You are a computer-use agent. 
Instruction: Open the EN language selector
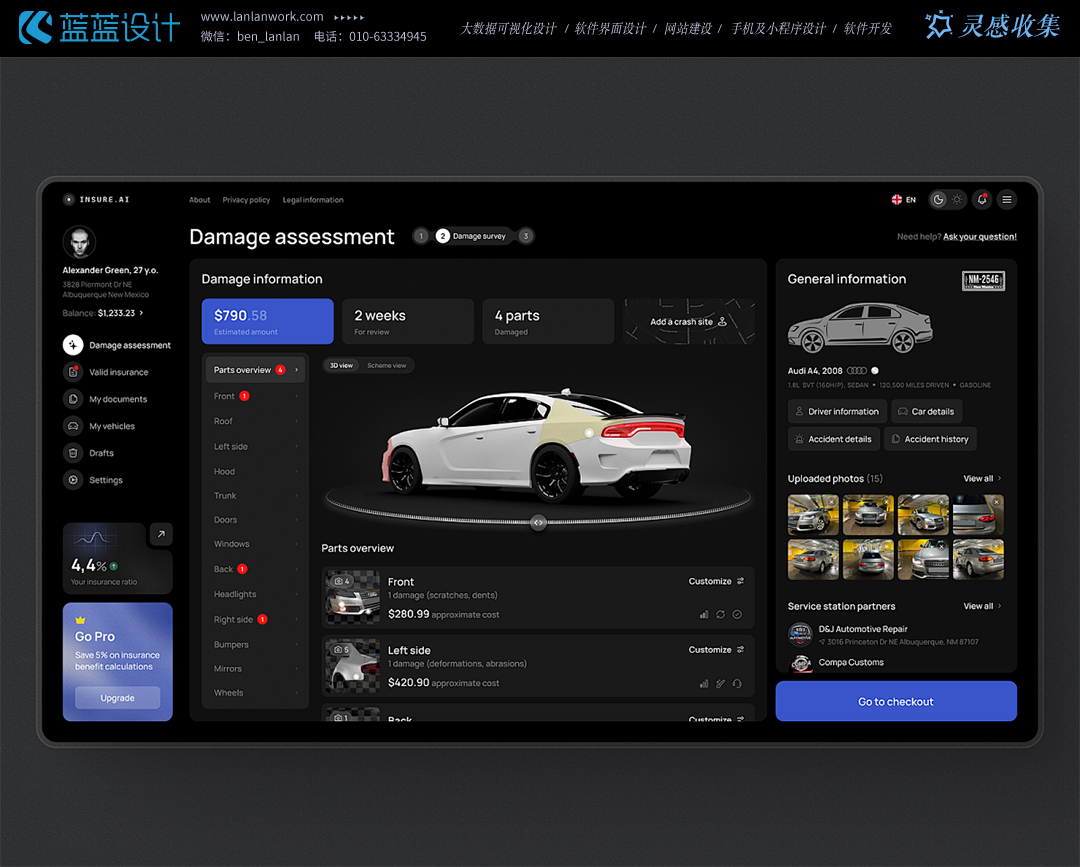(x=904, y=200)
